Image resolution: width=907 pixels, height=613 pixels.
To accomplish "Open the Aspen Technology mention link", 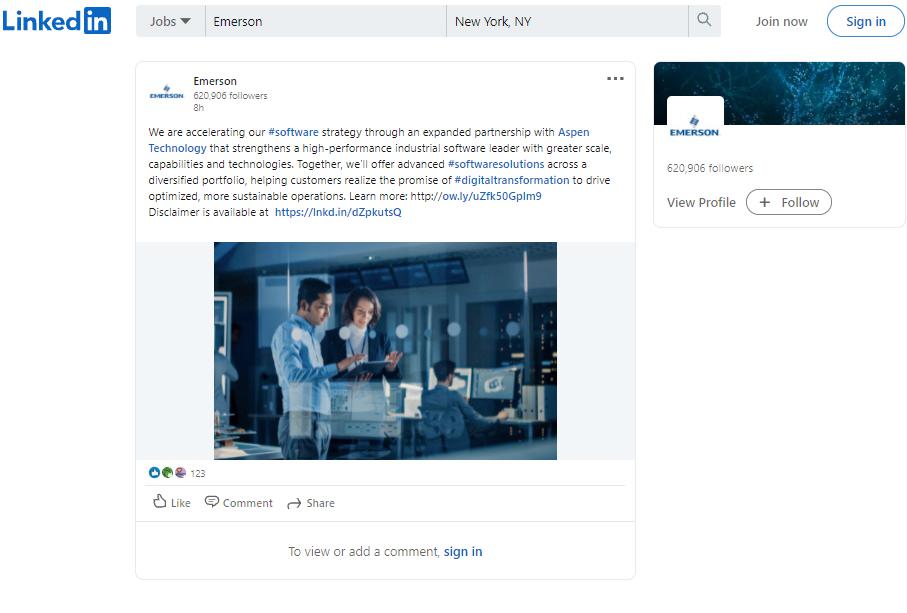I will [573, 132].
